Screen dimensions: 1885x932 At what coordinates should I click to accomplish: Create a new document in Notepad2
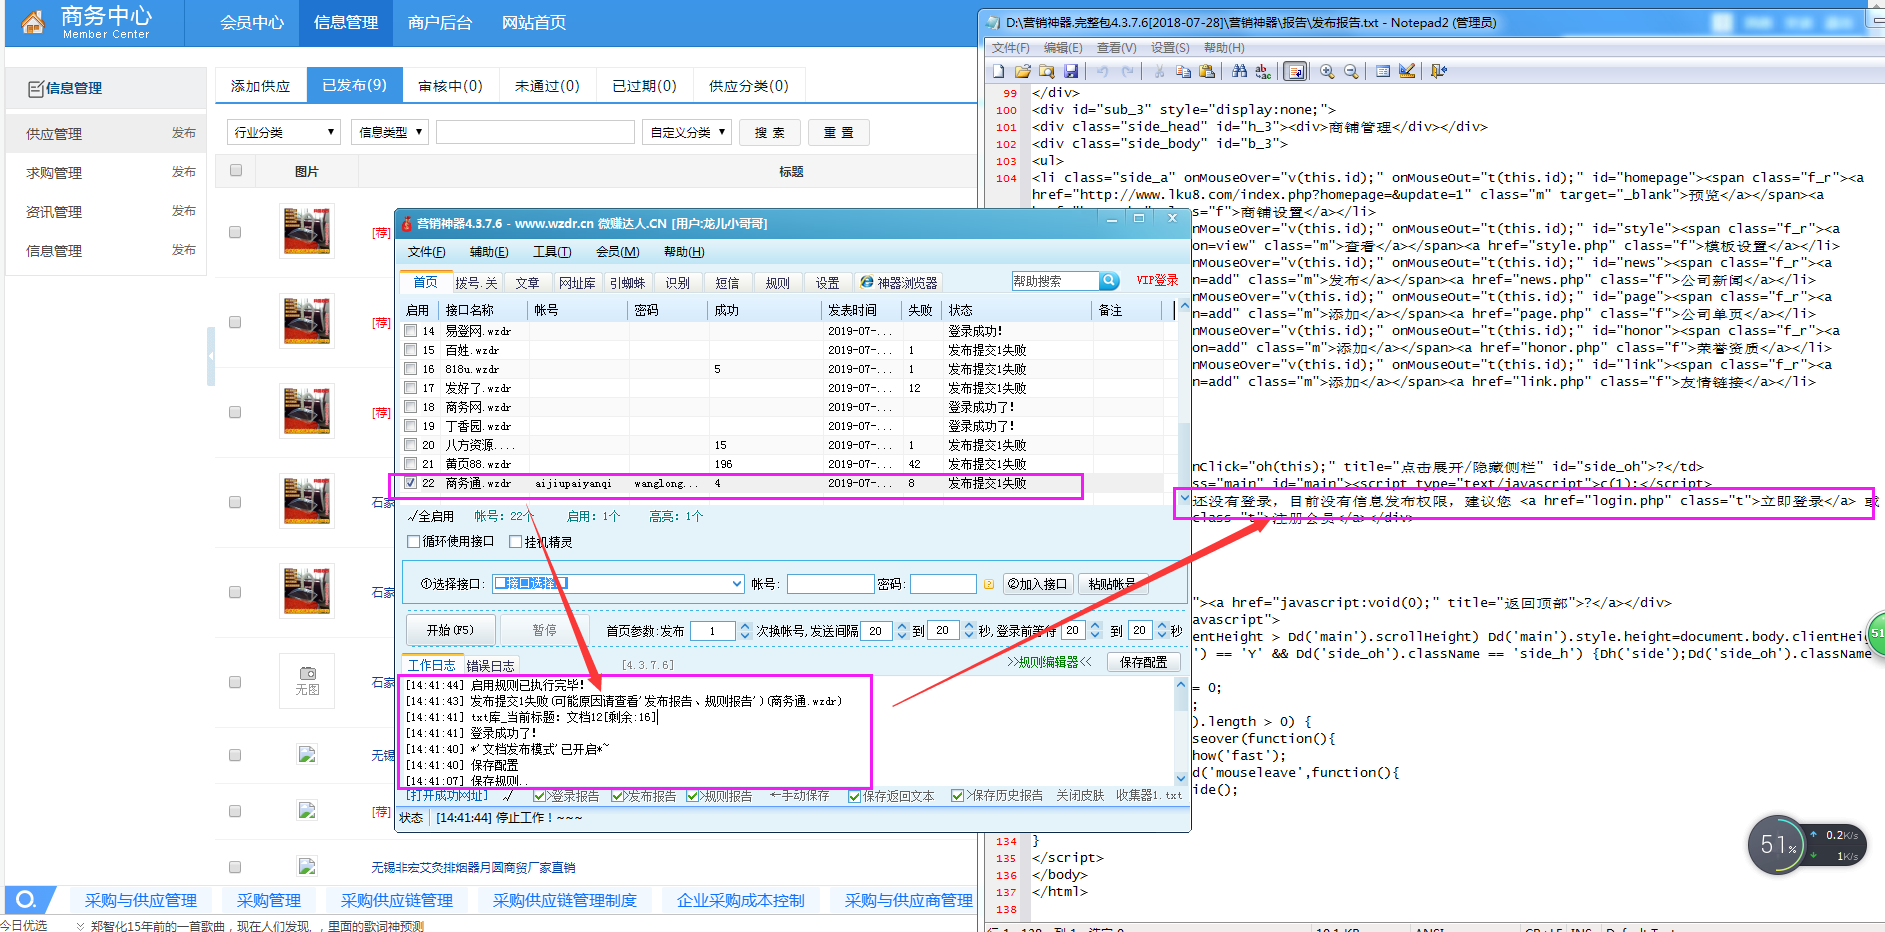[999, 71]
